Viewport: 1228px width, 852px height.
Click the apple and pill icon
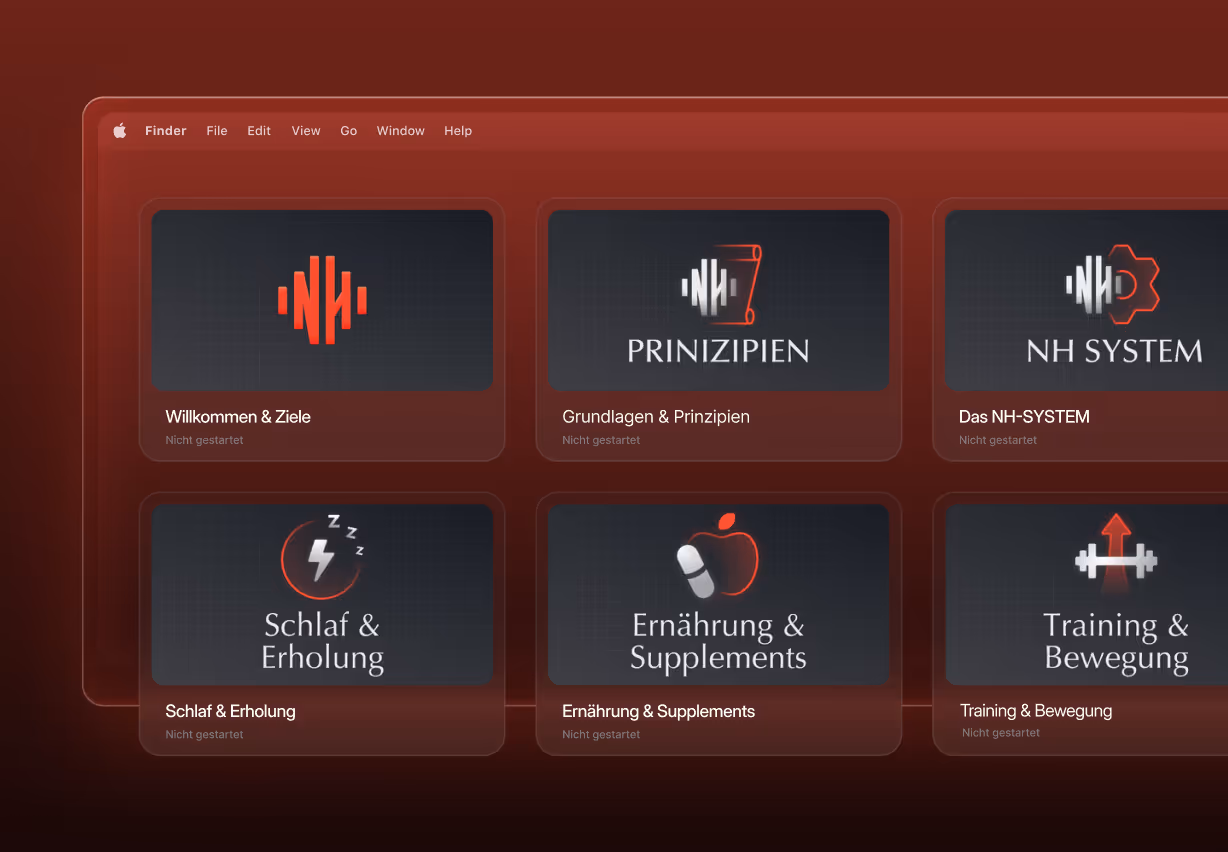click(718, 556)
